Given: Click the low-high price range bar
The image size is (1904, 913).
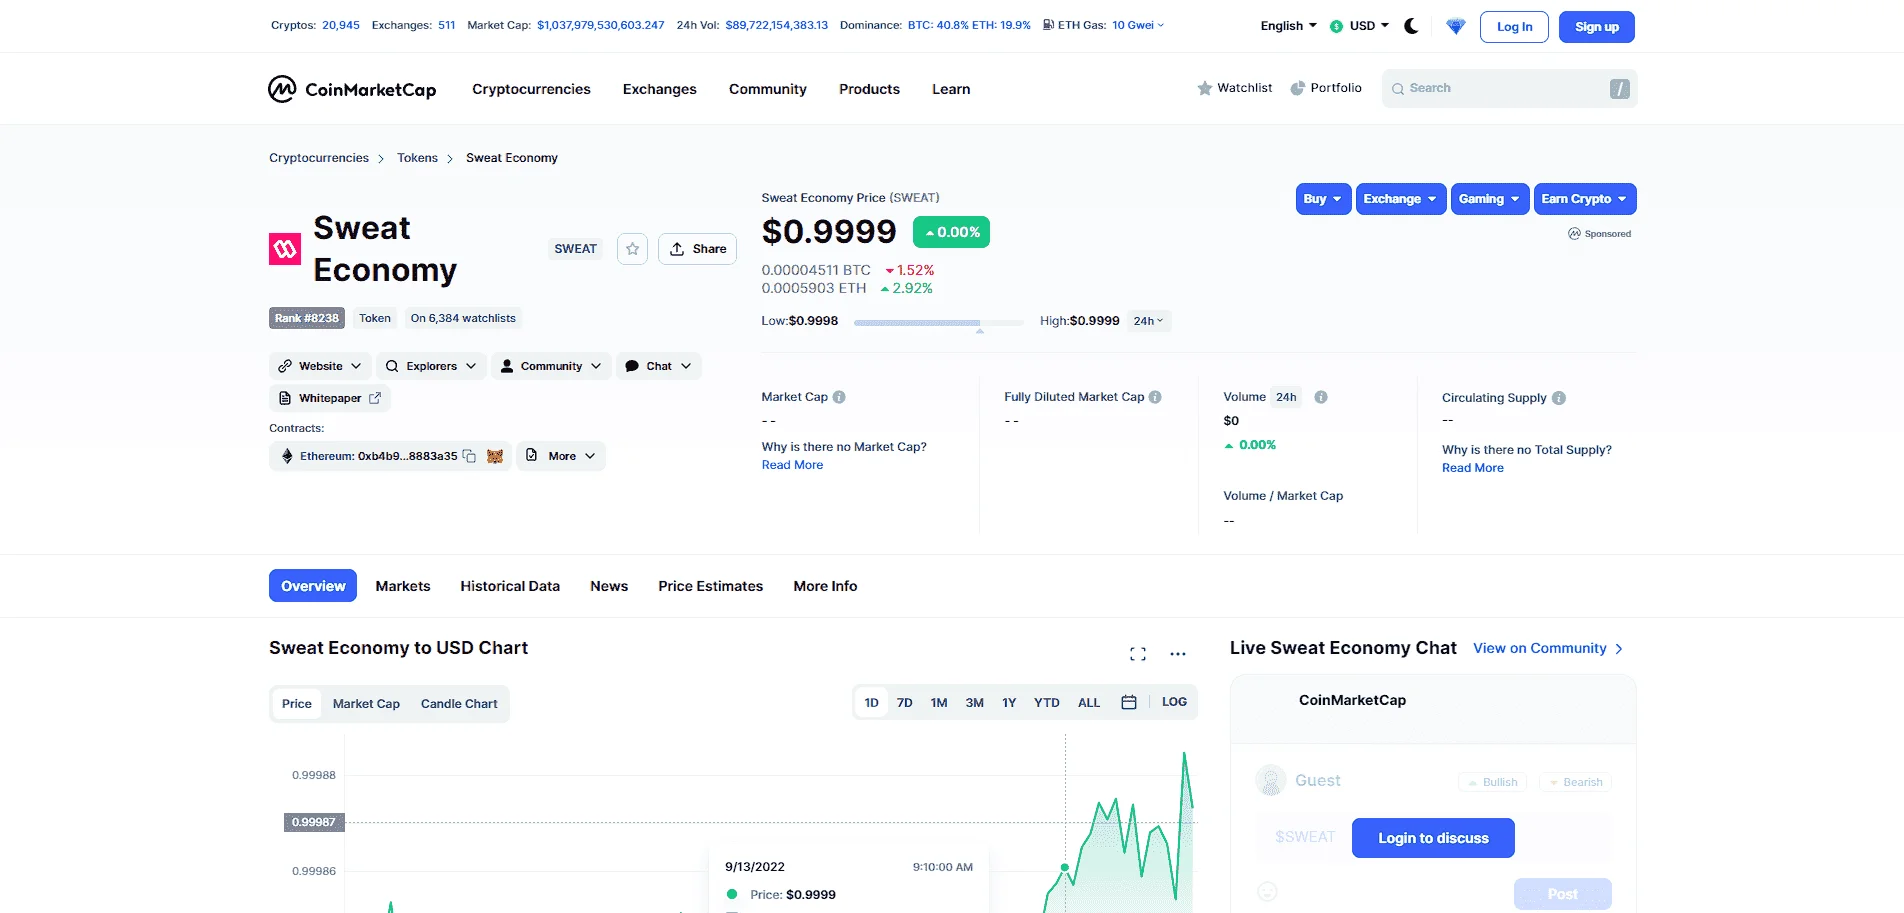Looking at the screenshot, I should [938, 322].
